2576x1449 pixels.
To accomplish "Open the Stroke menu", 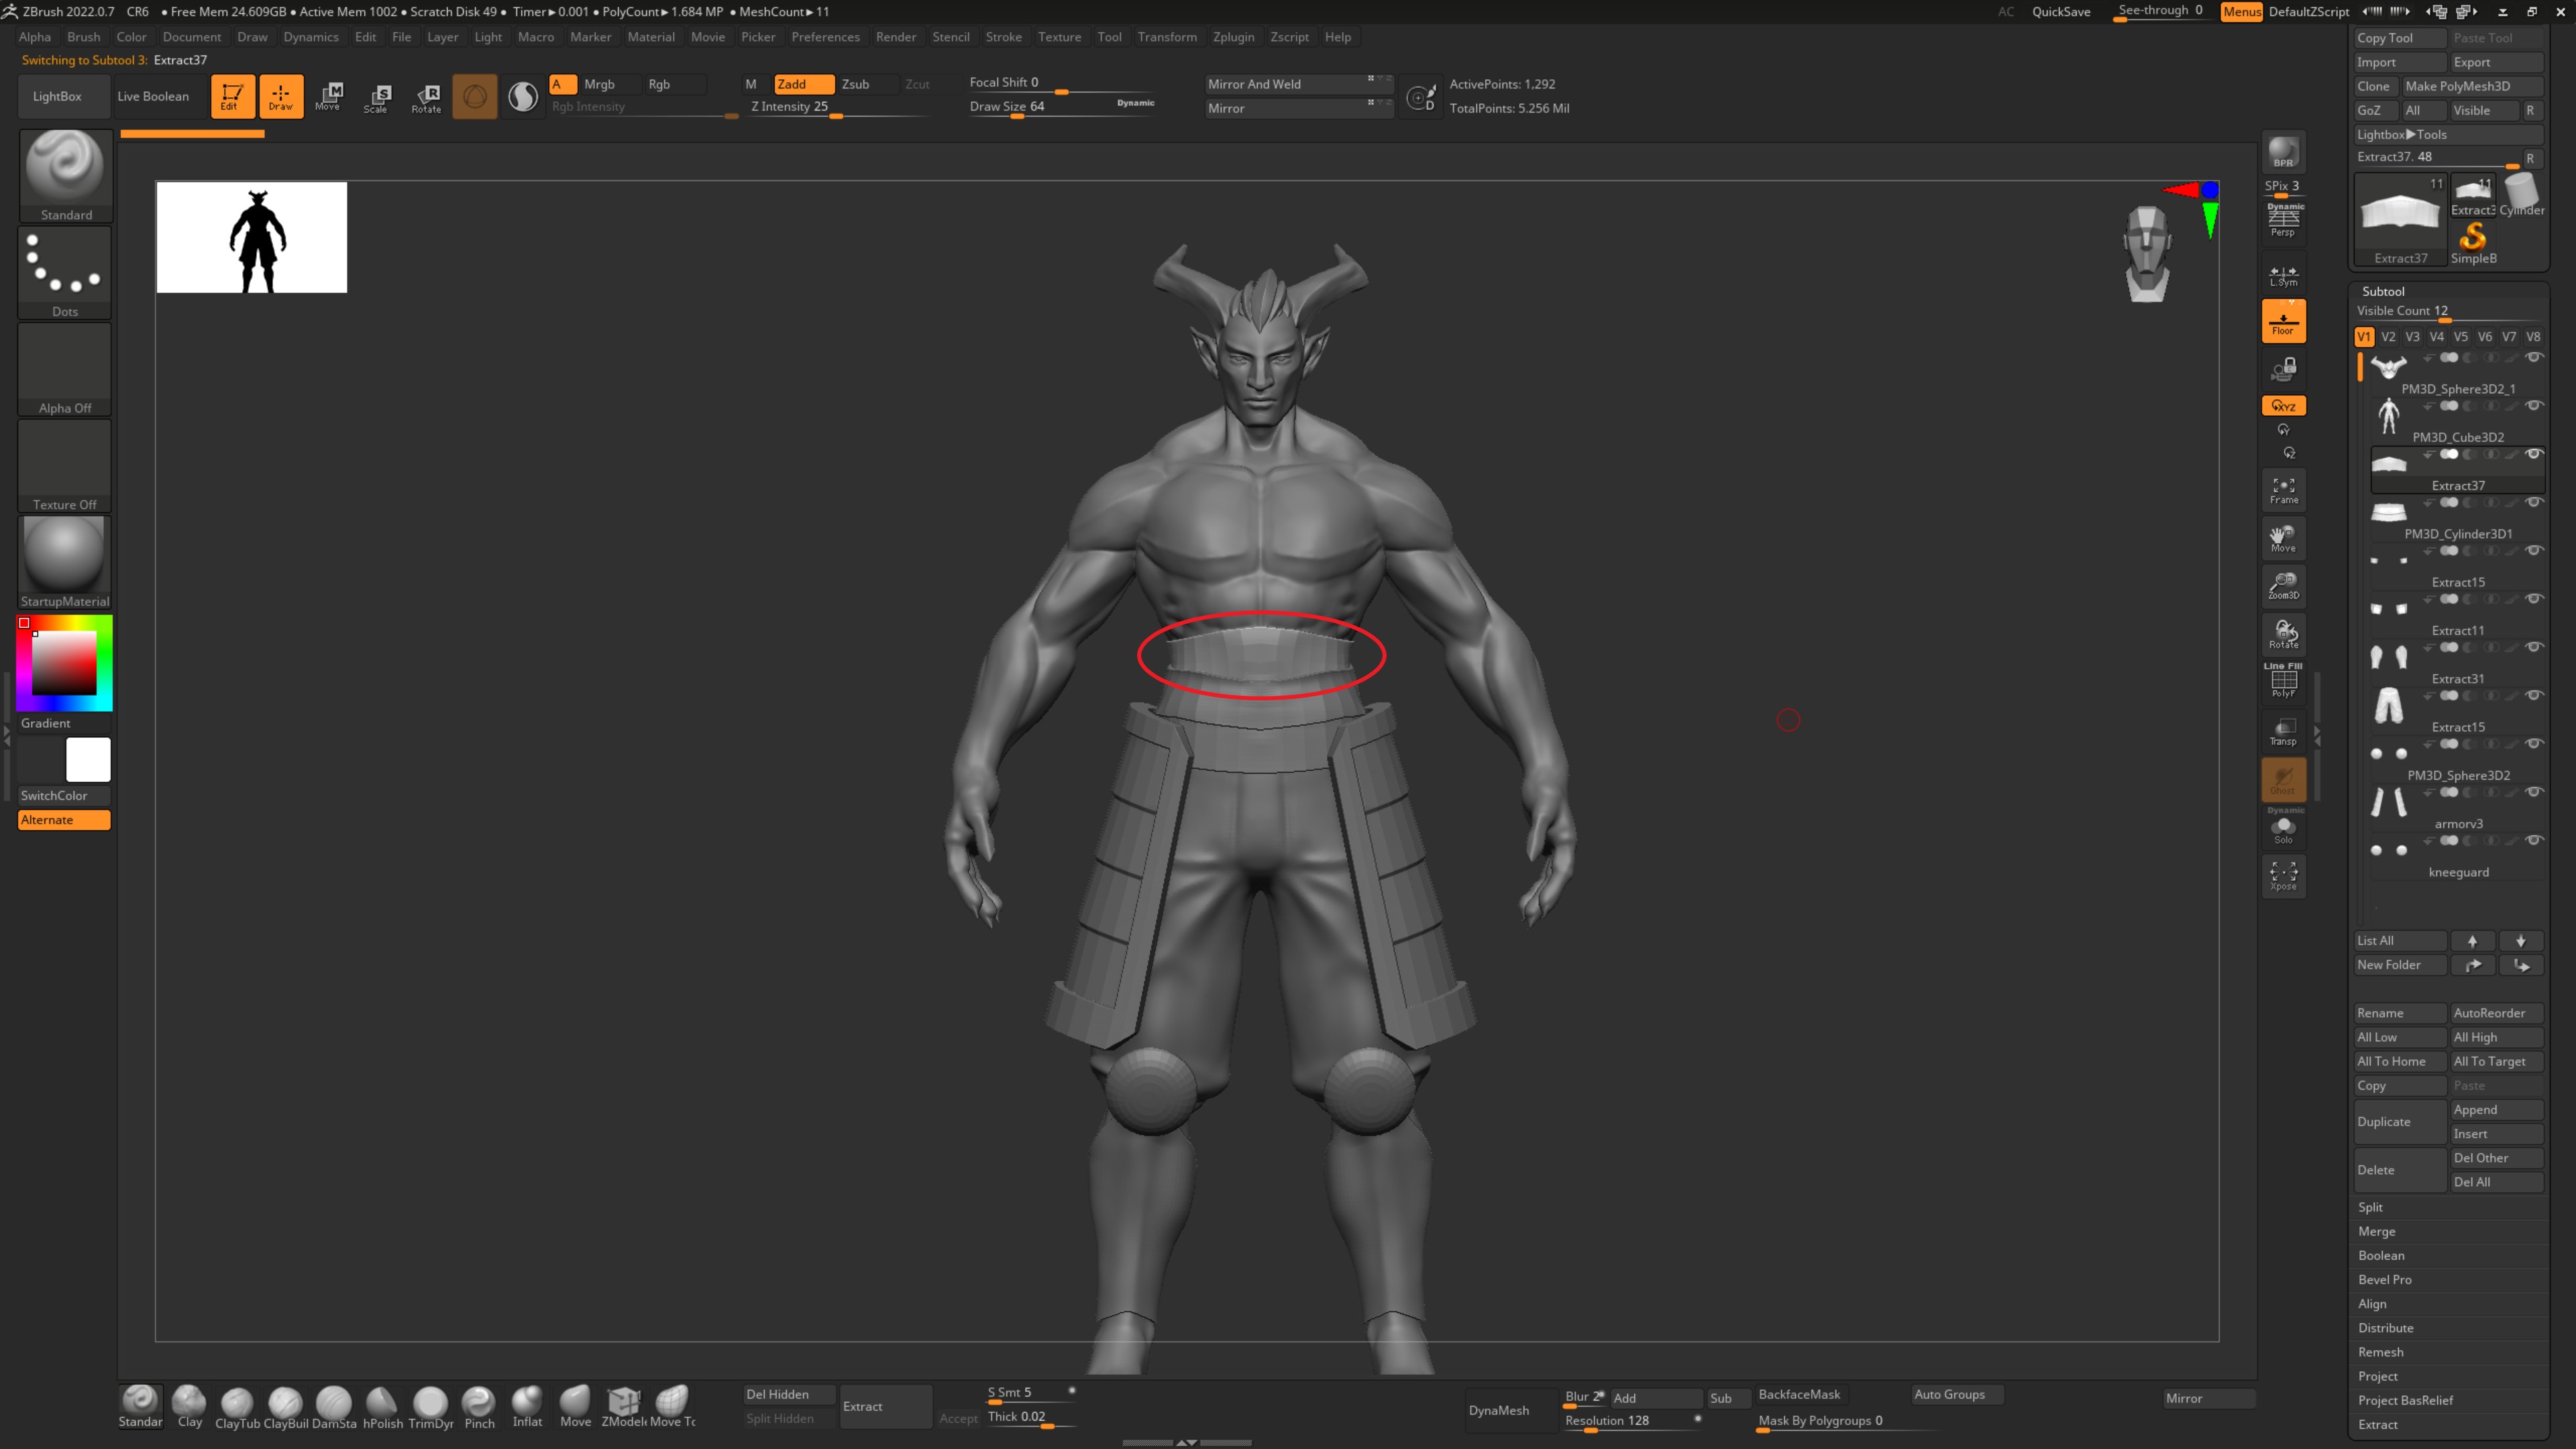I will 1003,37.
